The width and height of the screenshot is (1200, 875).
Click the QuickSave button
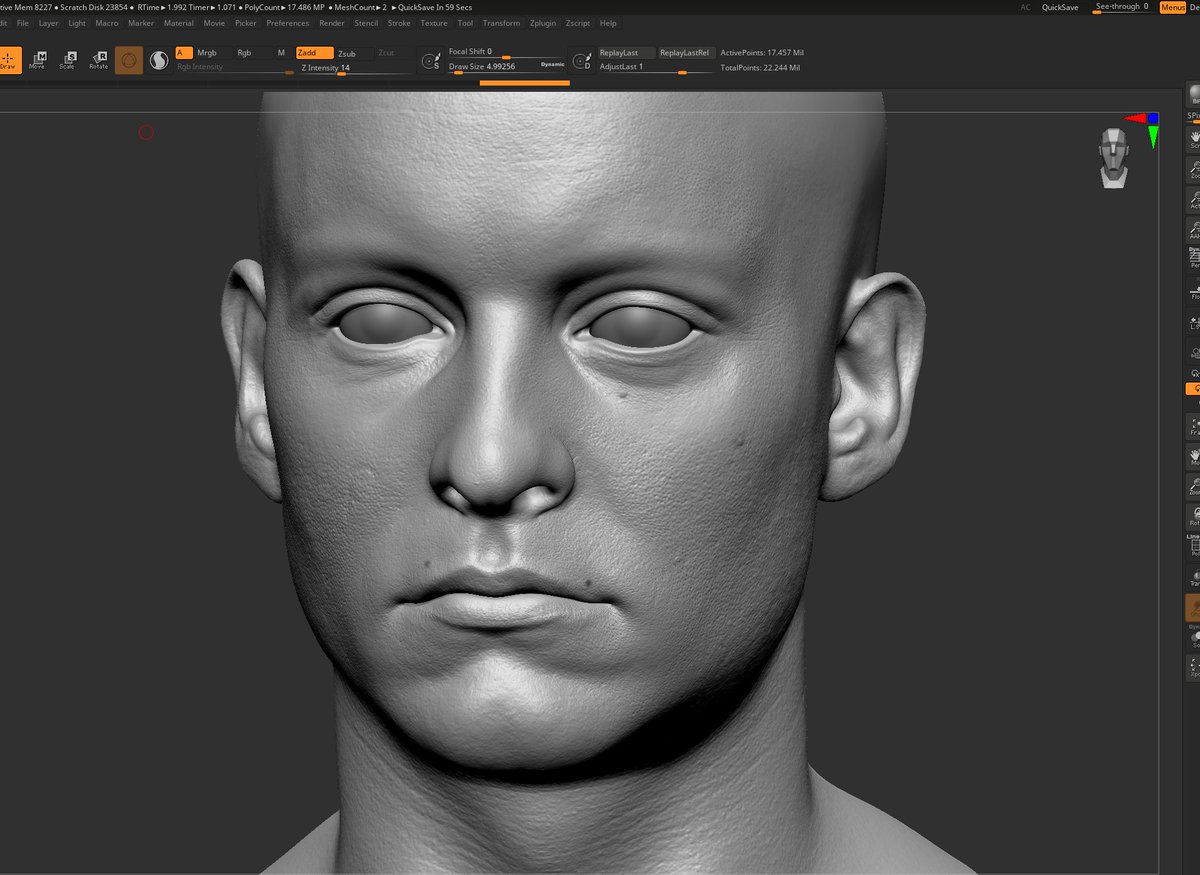[1060, 7]
